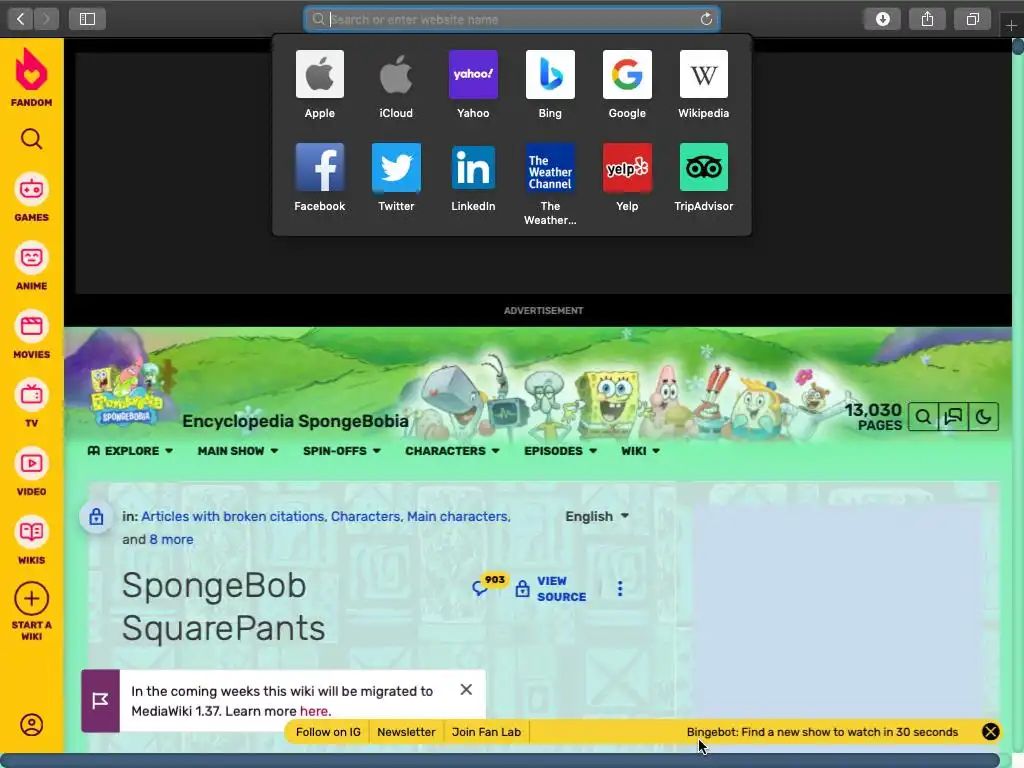Image resolution: width=1024 pixels, height=768 pixels.
Task: Expand the Episodes menu
Action: pyautogui.click(x=560, y=451)
